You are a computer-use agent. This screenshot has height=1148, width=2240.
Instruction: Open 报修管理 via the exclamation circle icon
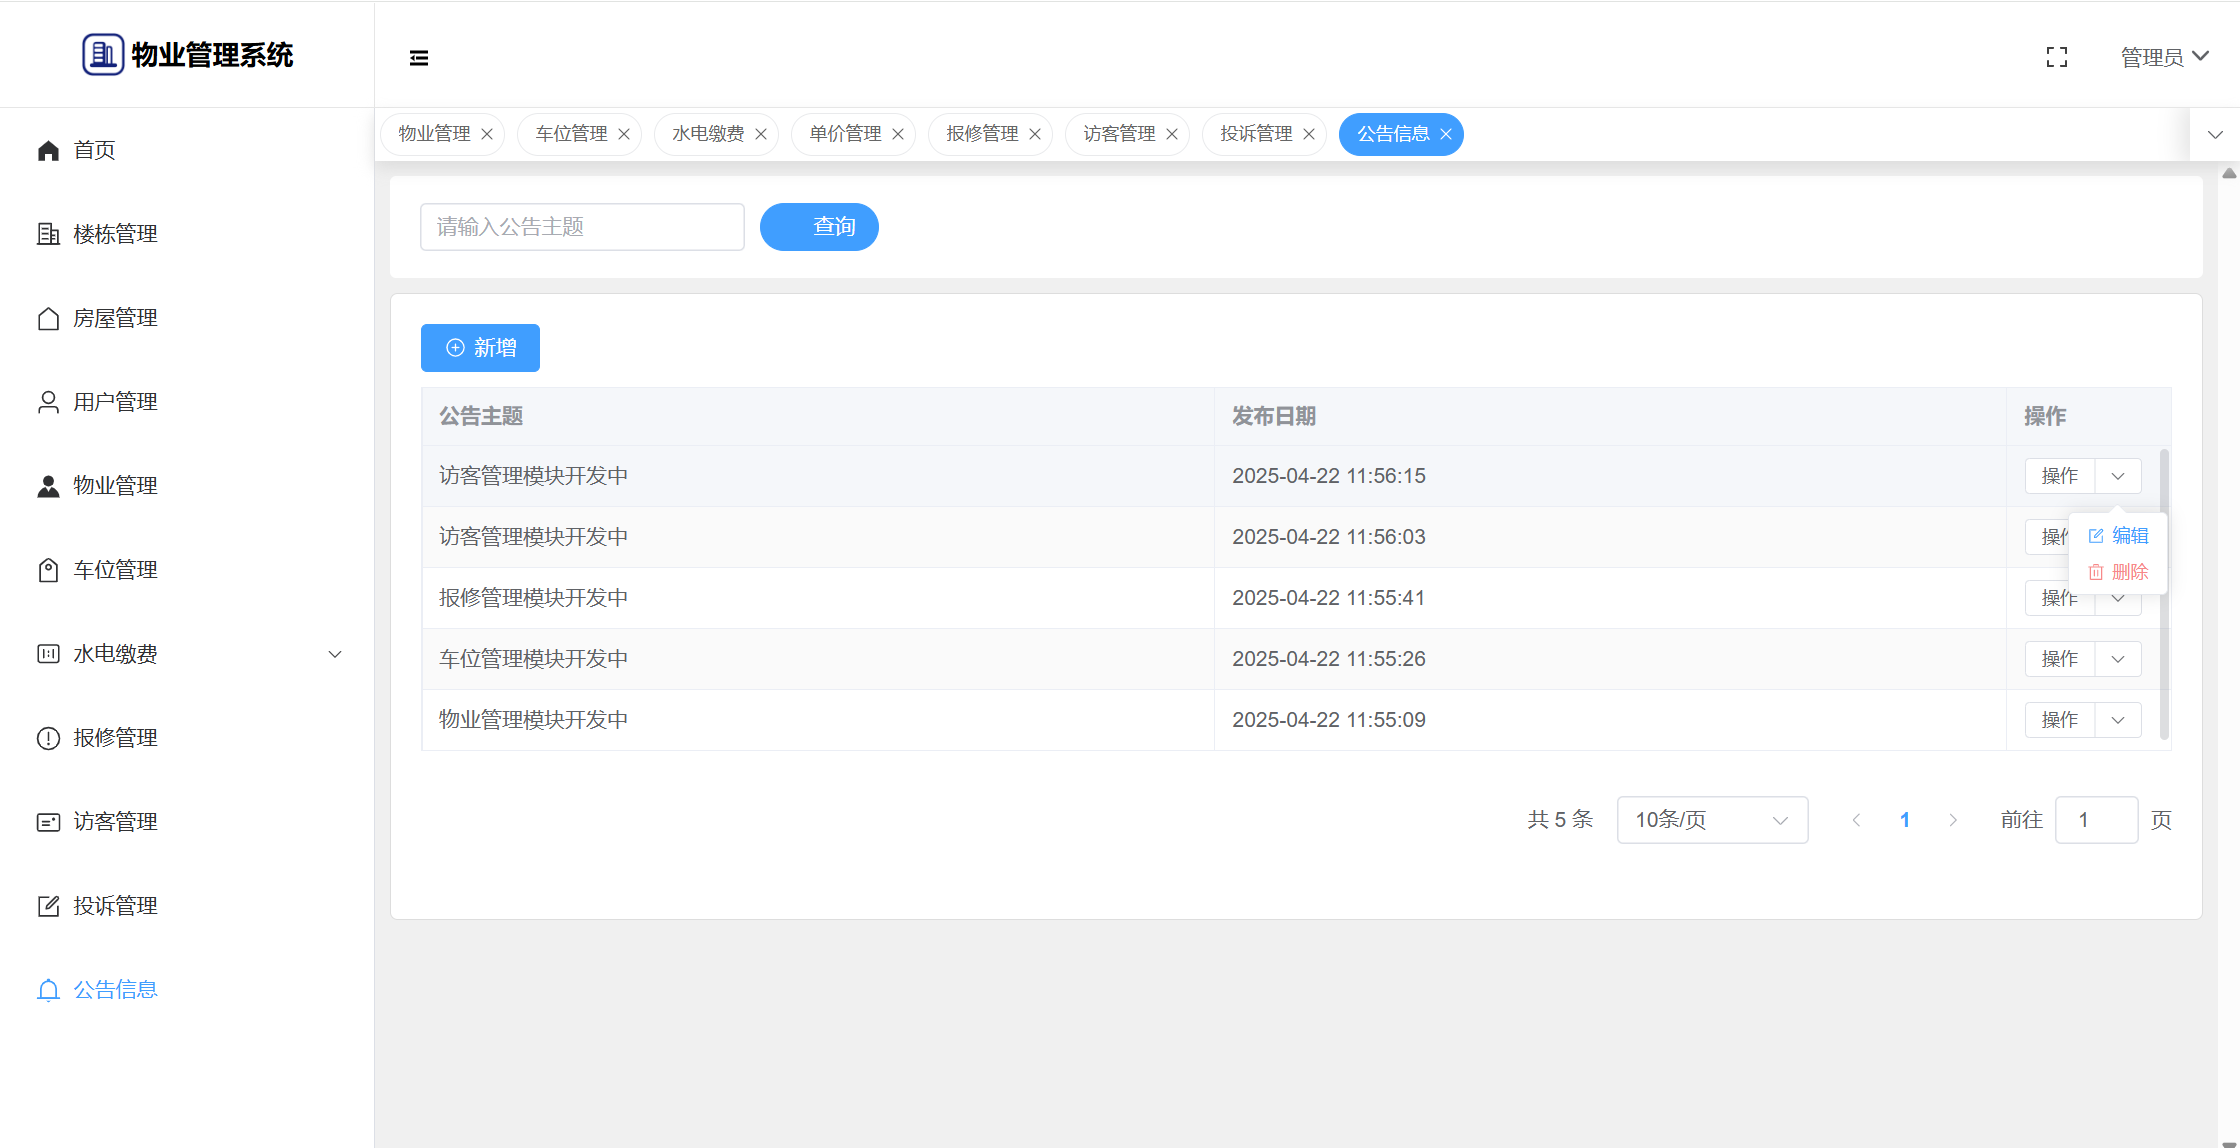(x=48, y=738)
